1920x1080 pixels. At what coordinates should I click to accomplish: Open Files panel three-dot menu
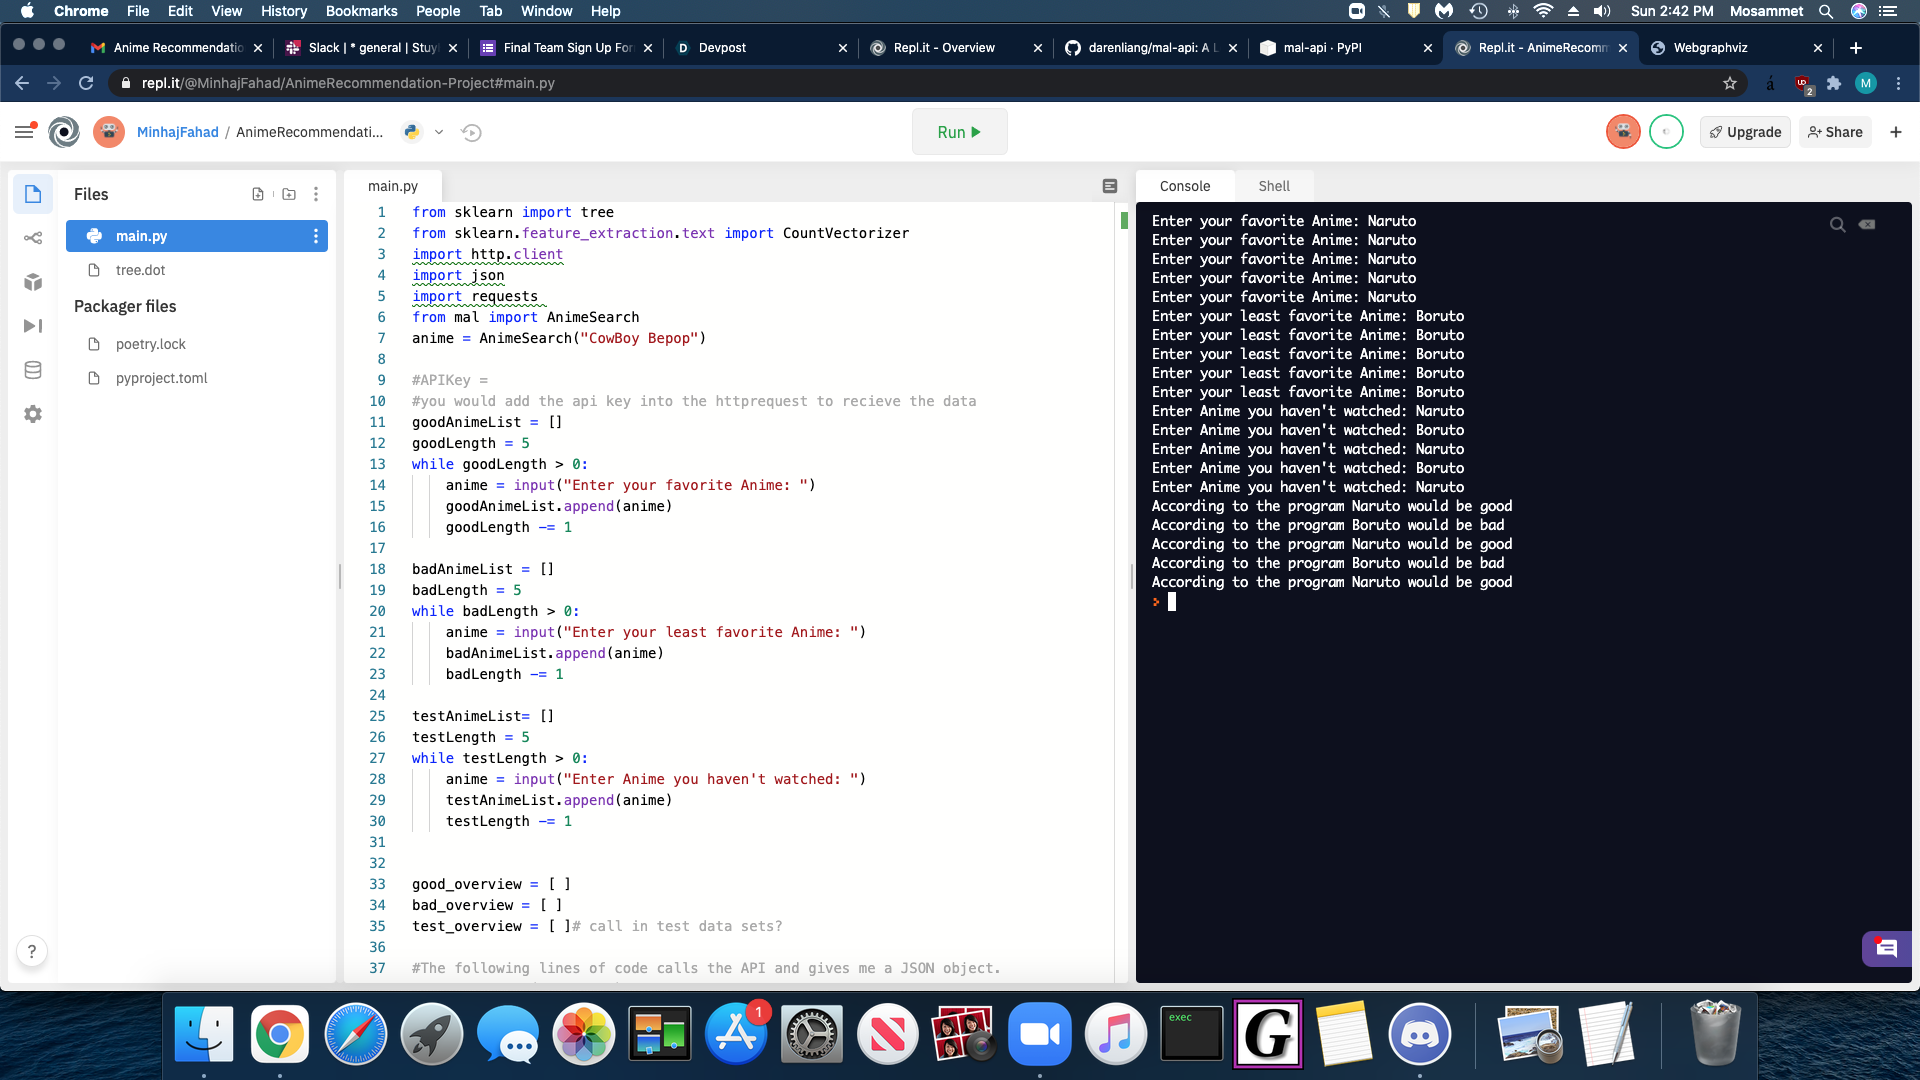pyautogui.click(x=316, y=194)
